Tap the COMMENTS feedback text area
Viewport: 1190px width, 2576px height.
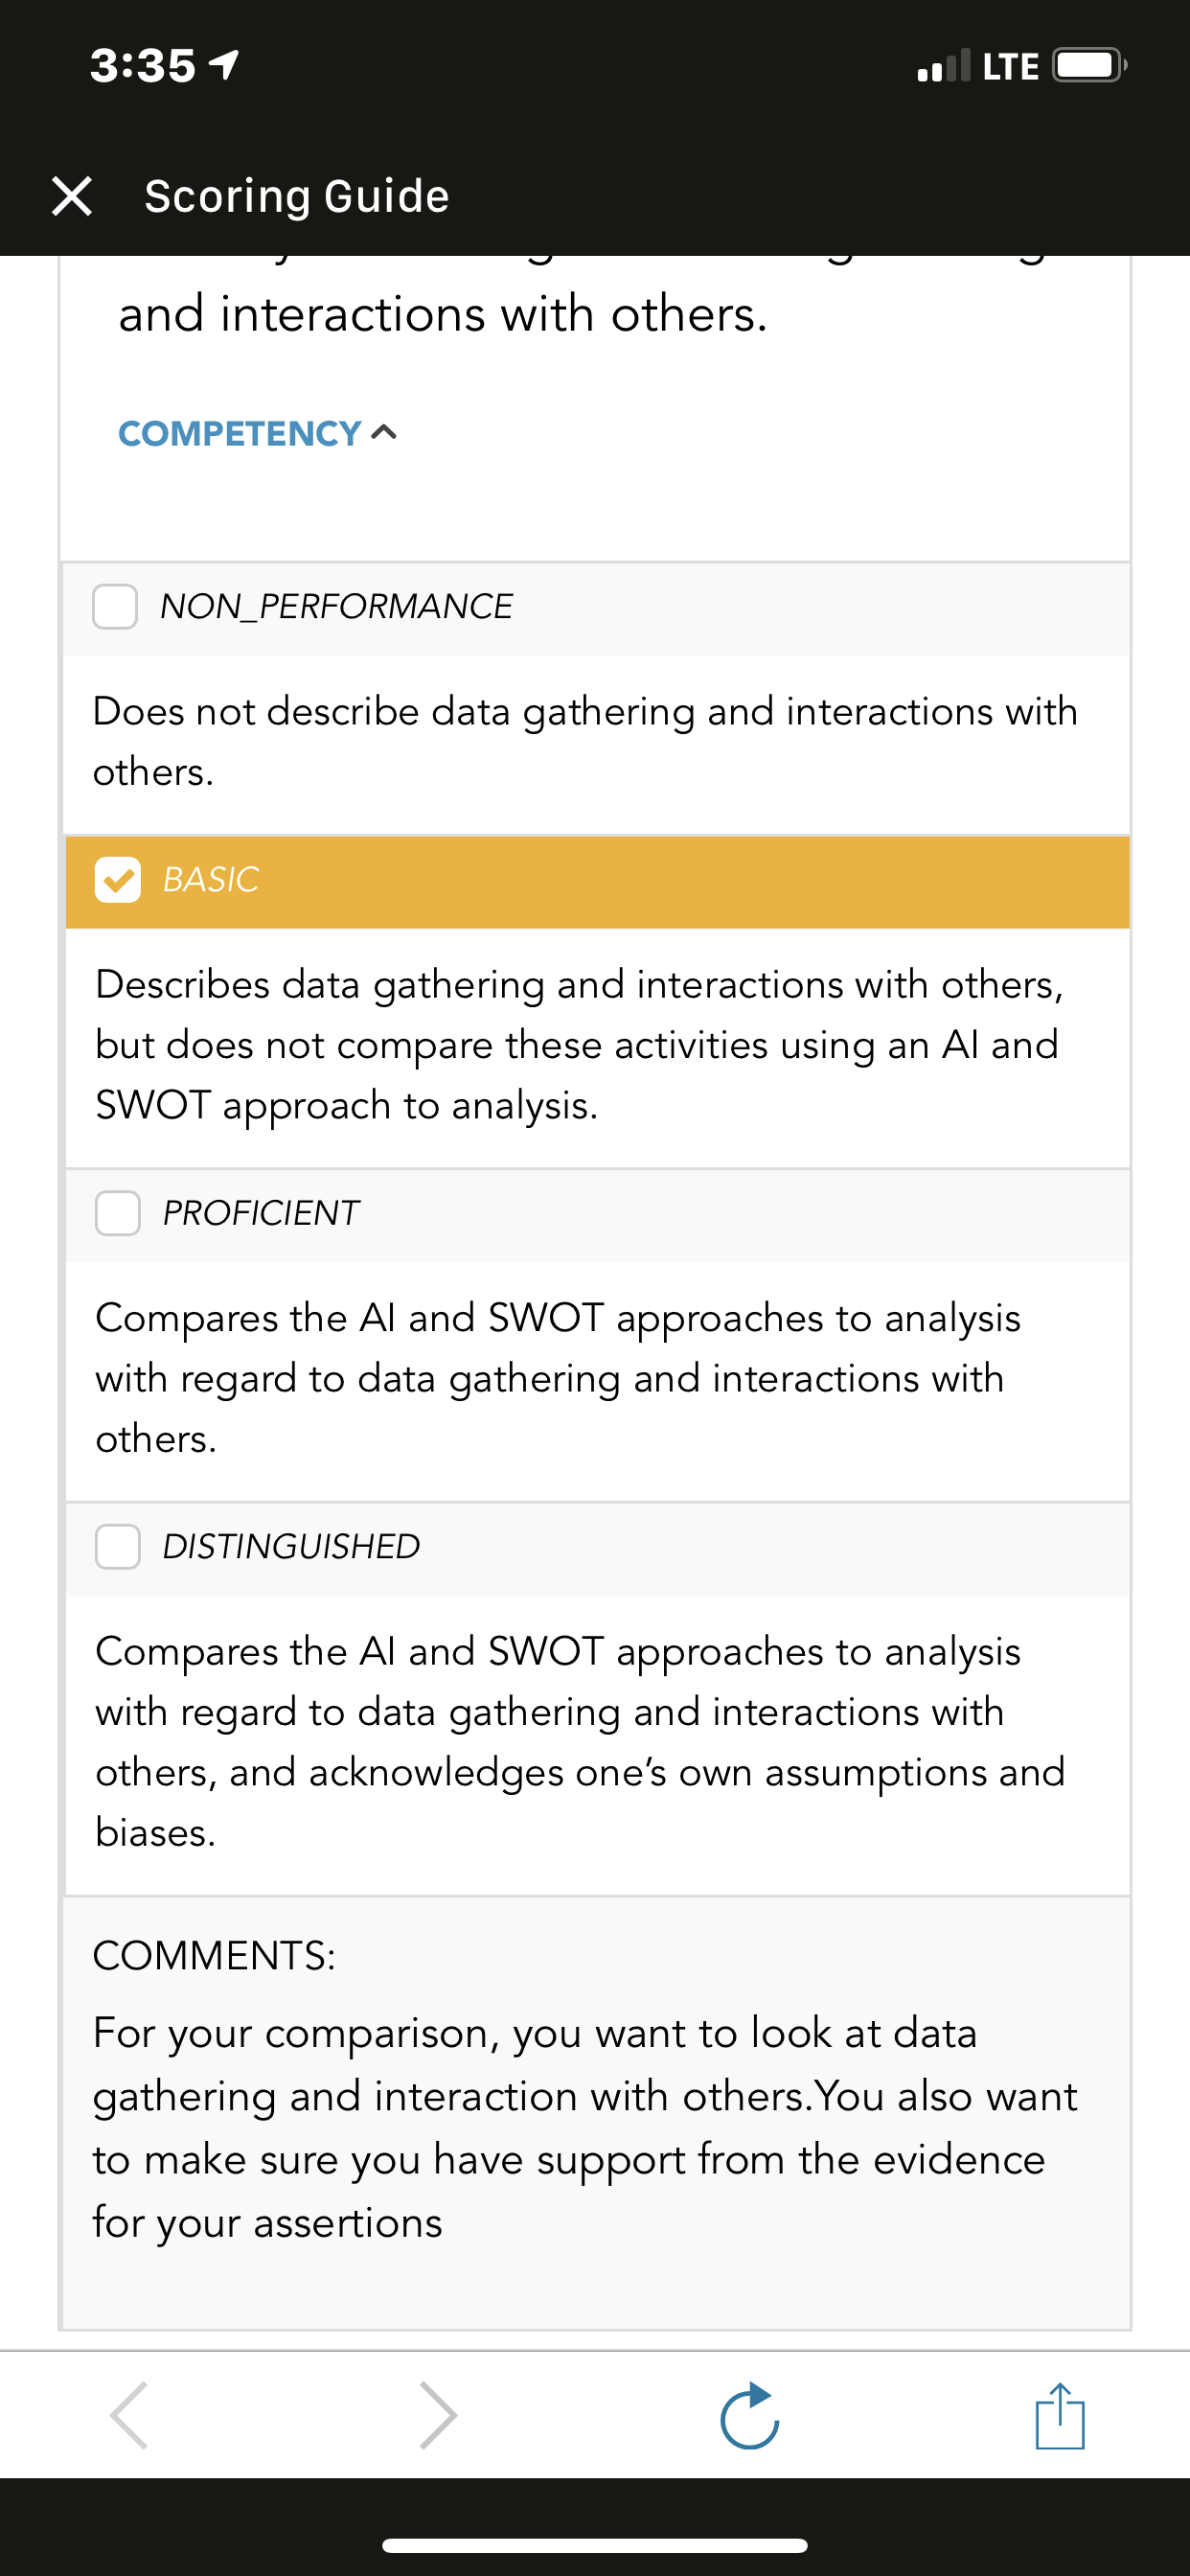[596, 2112]
